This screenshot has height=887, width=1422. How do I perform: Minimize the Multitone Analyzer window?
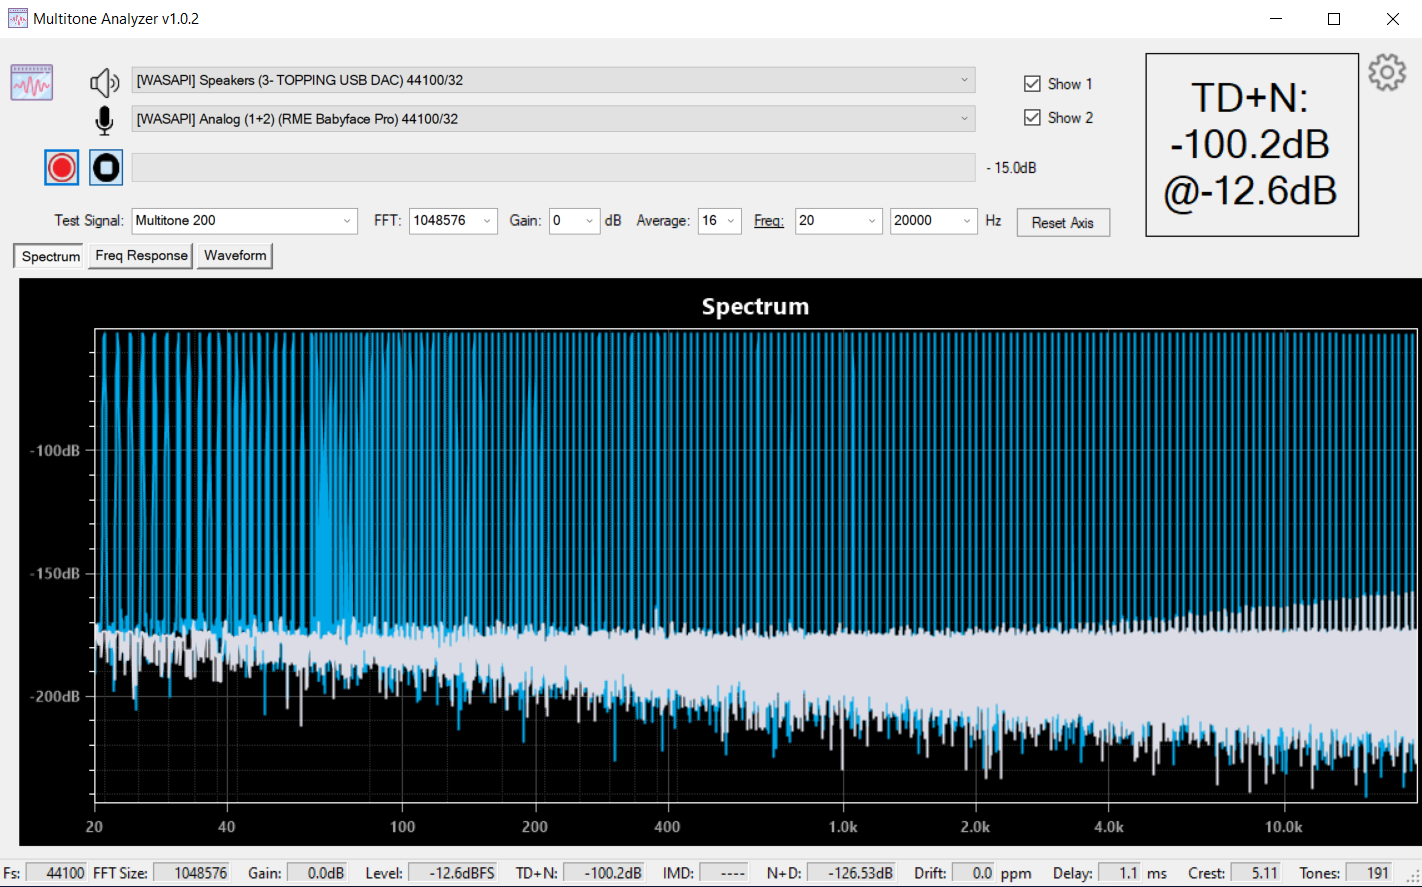(x=1276, y=19)
